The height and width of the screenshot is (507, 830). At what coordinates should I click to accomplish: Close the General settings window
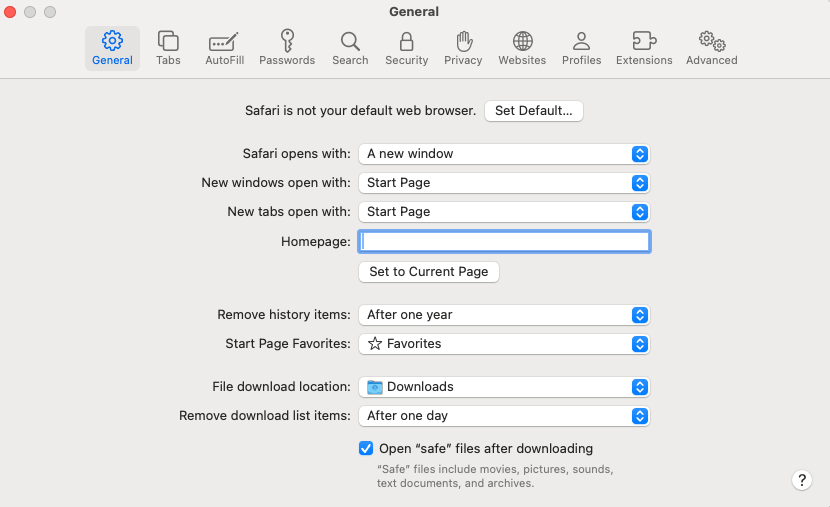10,12
